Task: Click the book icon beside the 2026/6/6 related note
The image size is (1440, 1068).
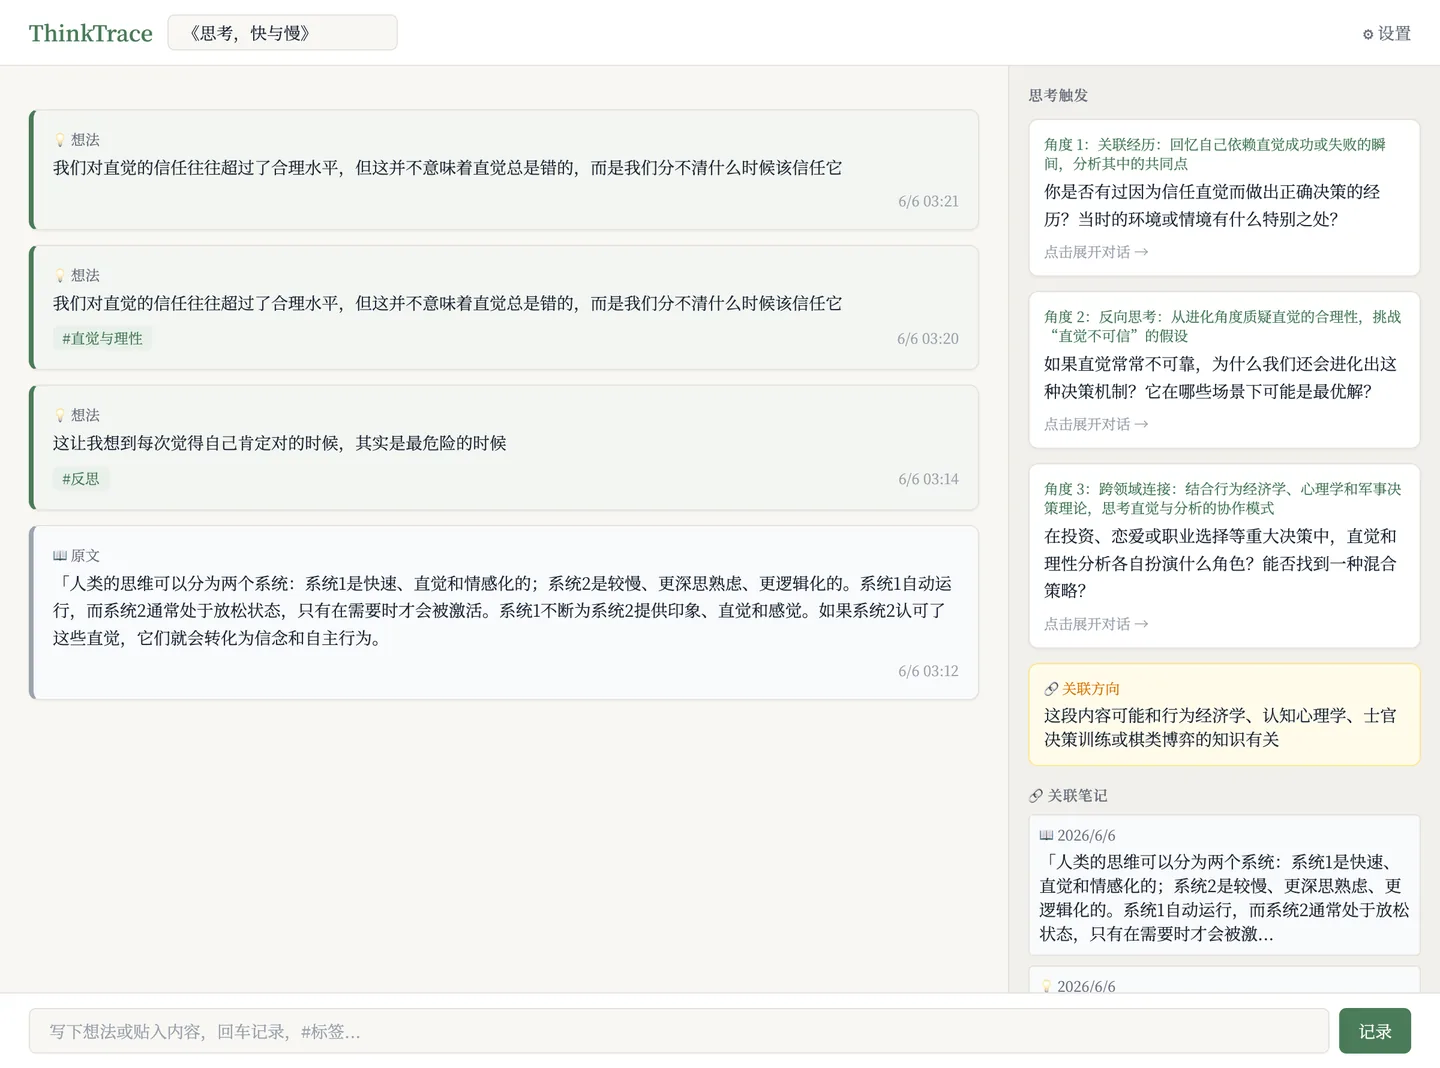Action: point(1046,836)
